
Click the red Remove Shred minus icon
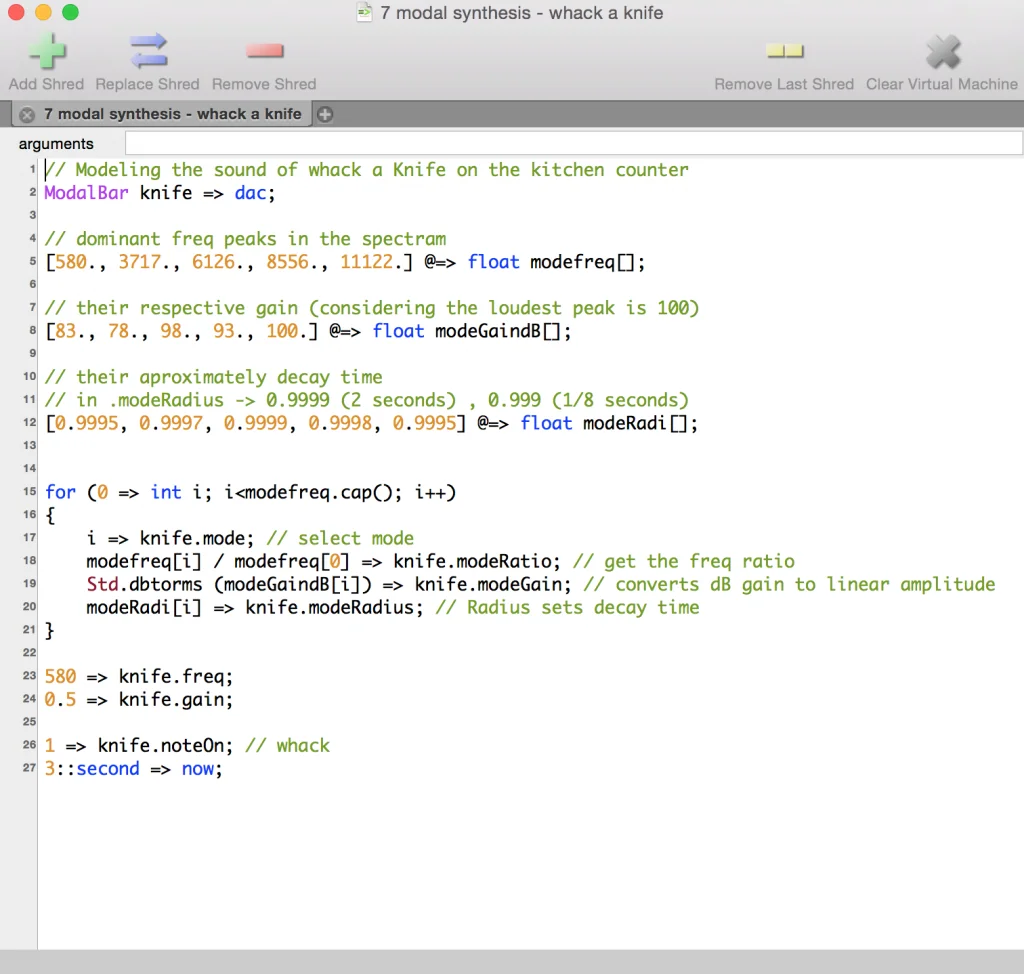264,51
